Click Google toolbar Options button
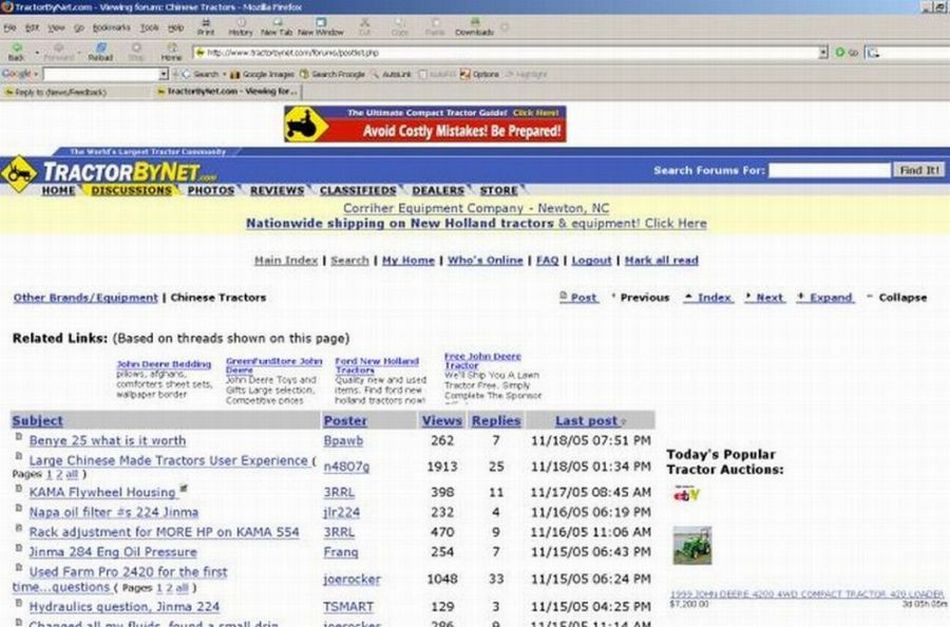 point(480,74)
